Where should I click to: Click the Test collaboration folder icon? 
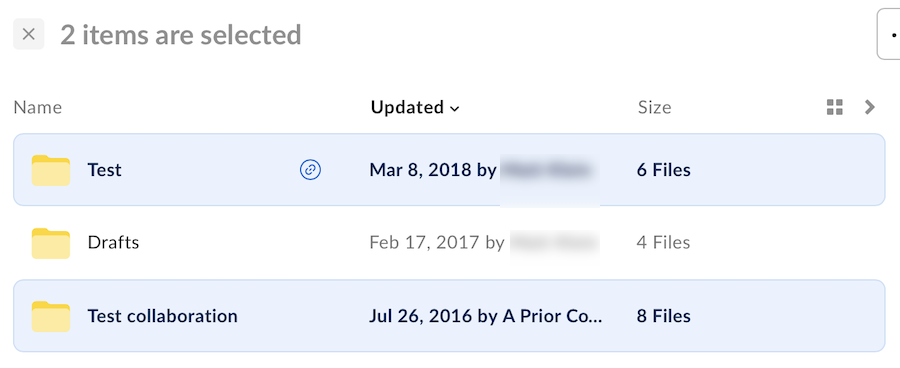51,316
